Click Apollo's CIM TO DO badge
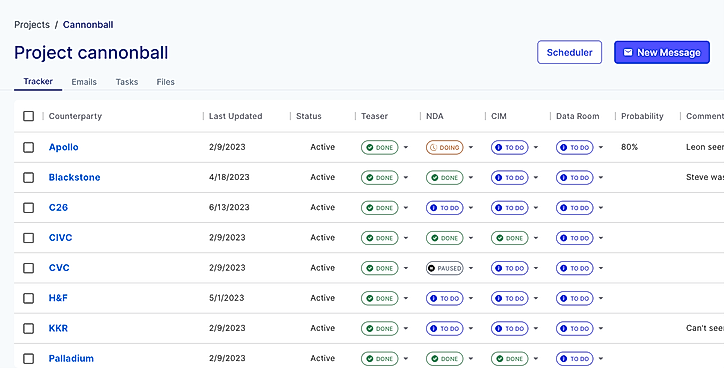724x368 pixels. coord(509,147)
